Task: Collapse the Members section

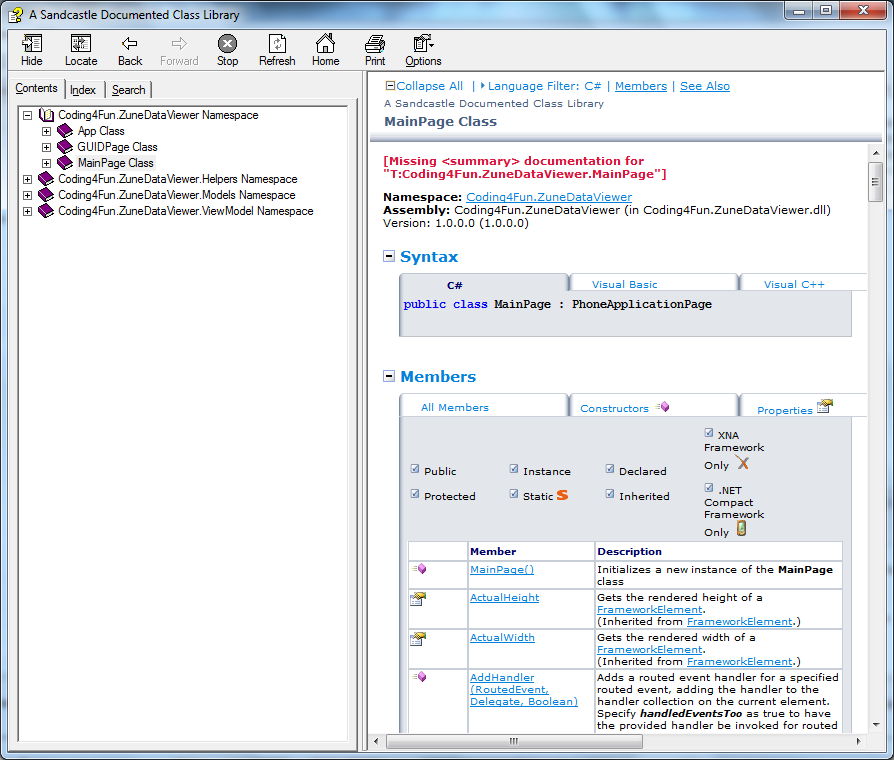Action: (389, 376)
